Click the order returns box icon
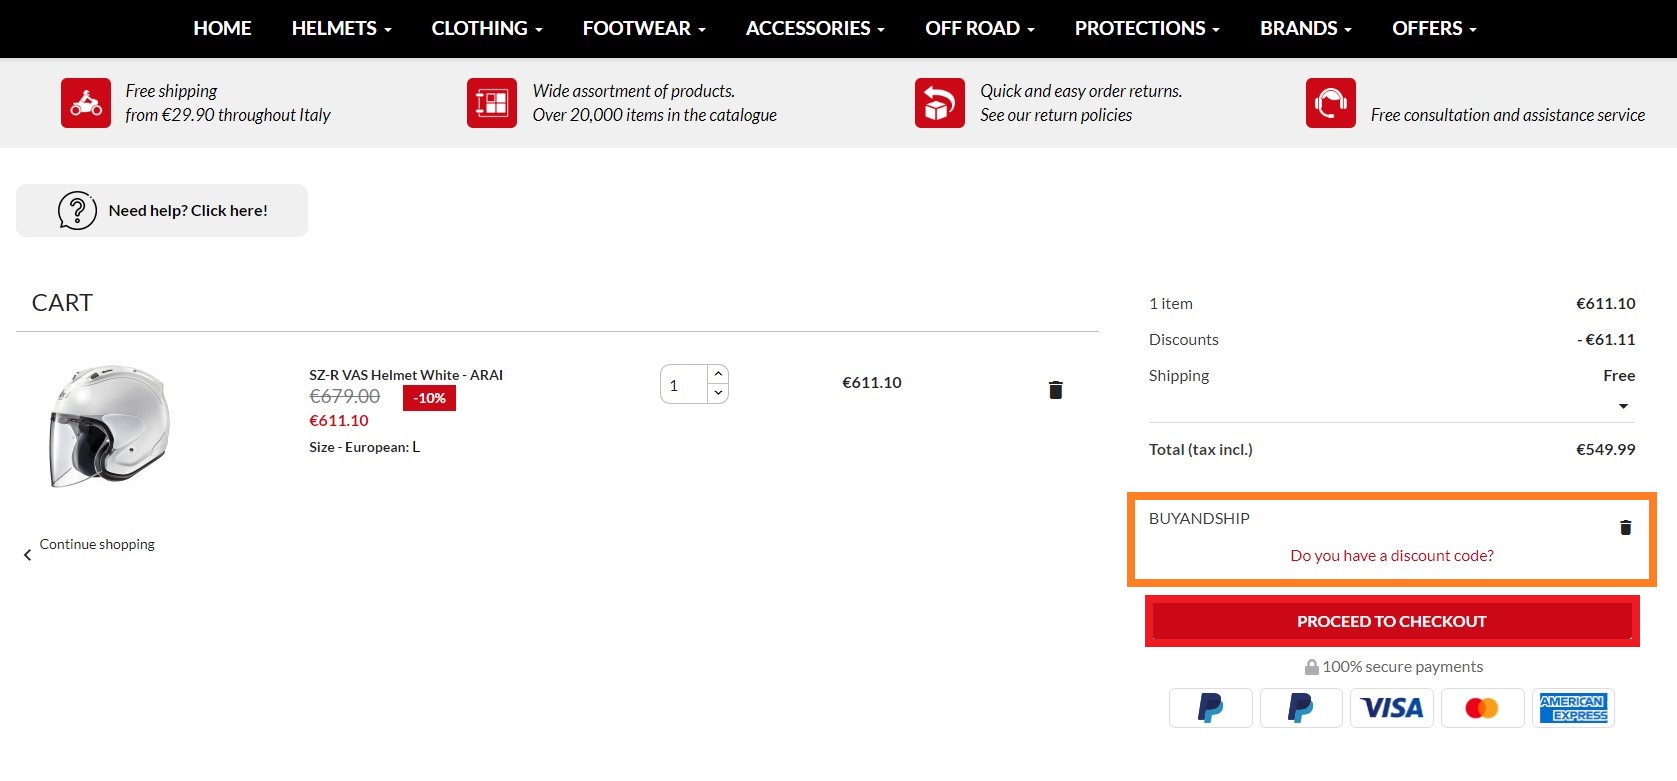The image size is (1677, 781). (939, 103)
